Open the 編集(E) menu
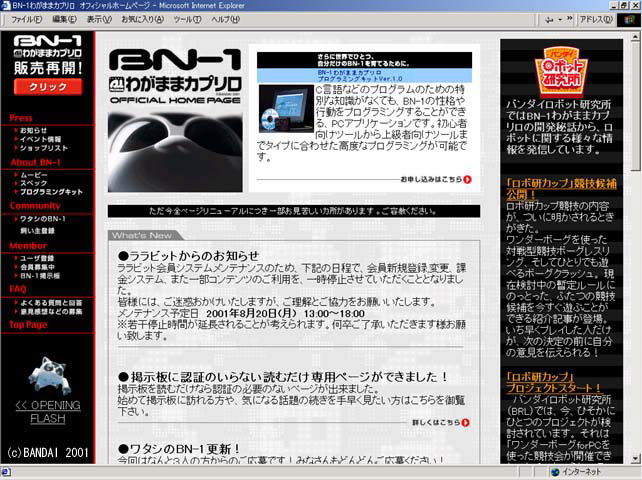This screenshot has height=480, width=642. 64,19
